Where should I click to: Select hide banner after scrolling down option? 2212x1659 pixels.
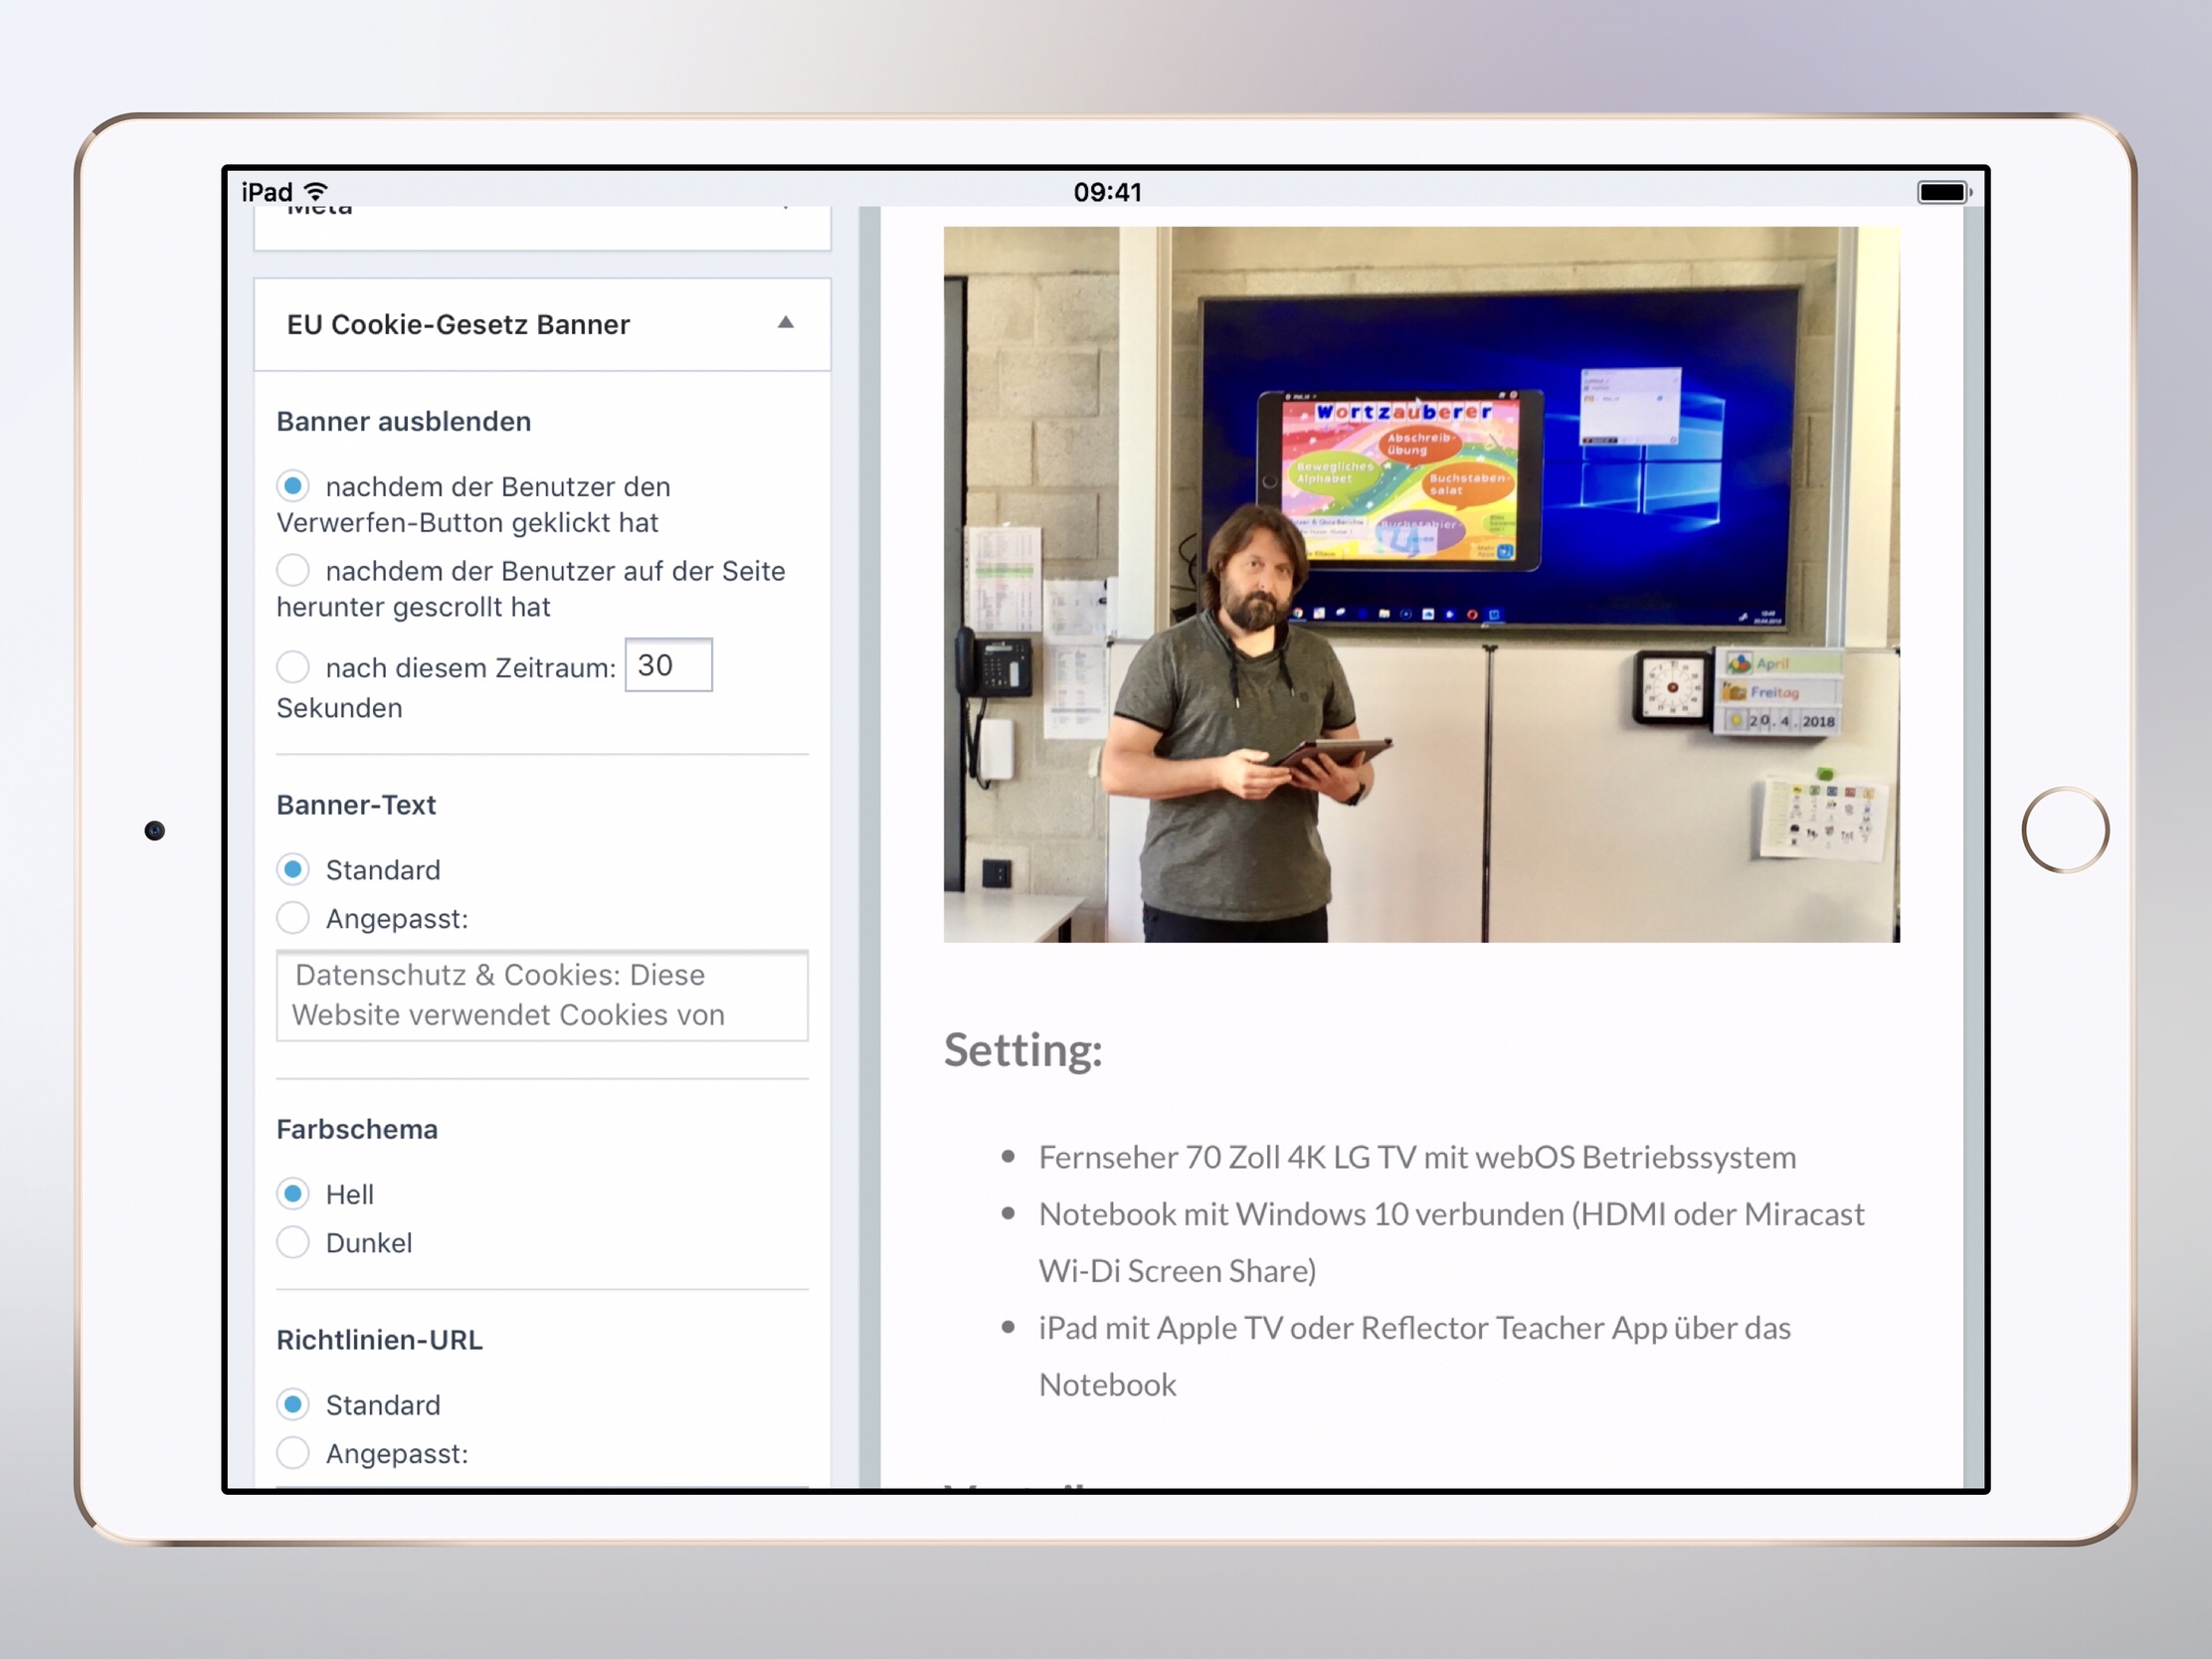(x=293, y=570)
